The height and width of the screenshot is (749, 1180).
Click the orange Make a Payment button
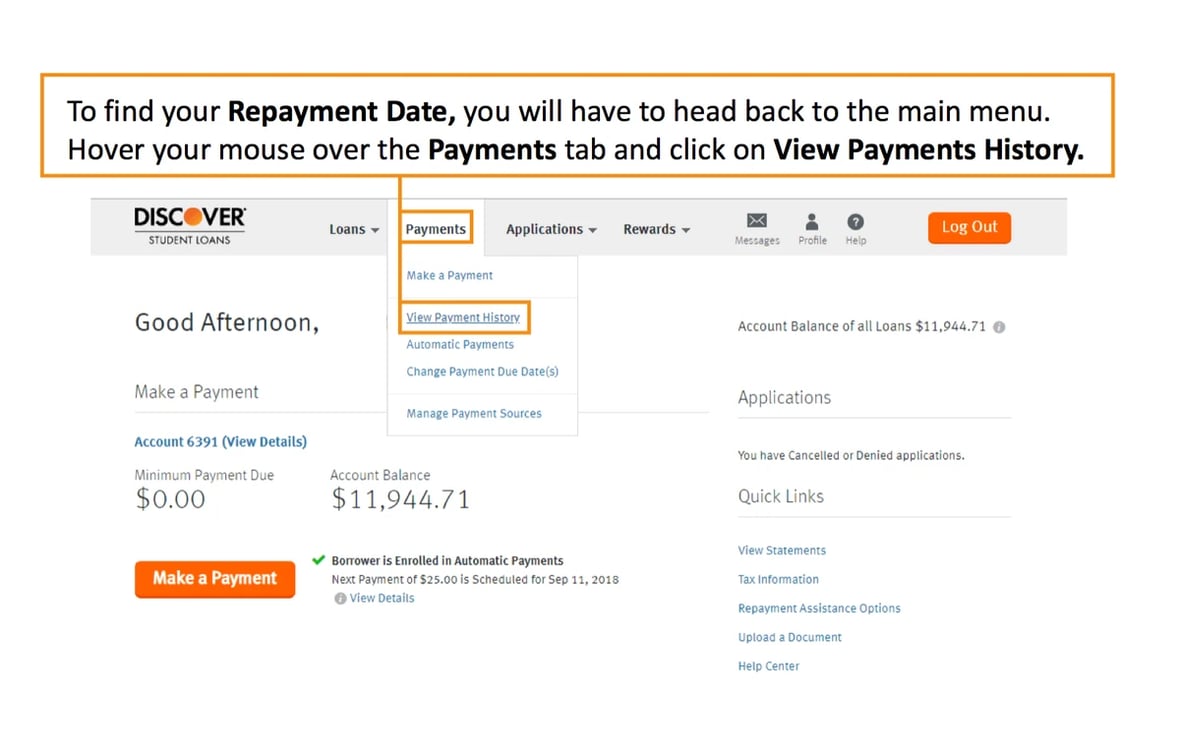coord(215,578)
